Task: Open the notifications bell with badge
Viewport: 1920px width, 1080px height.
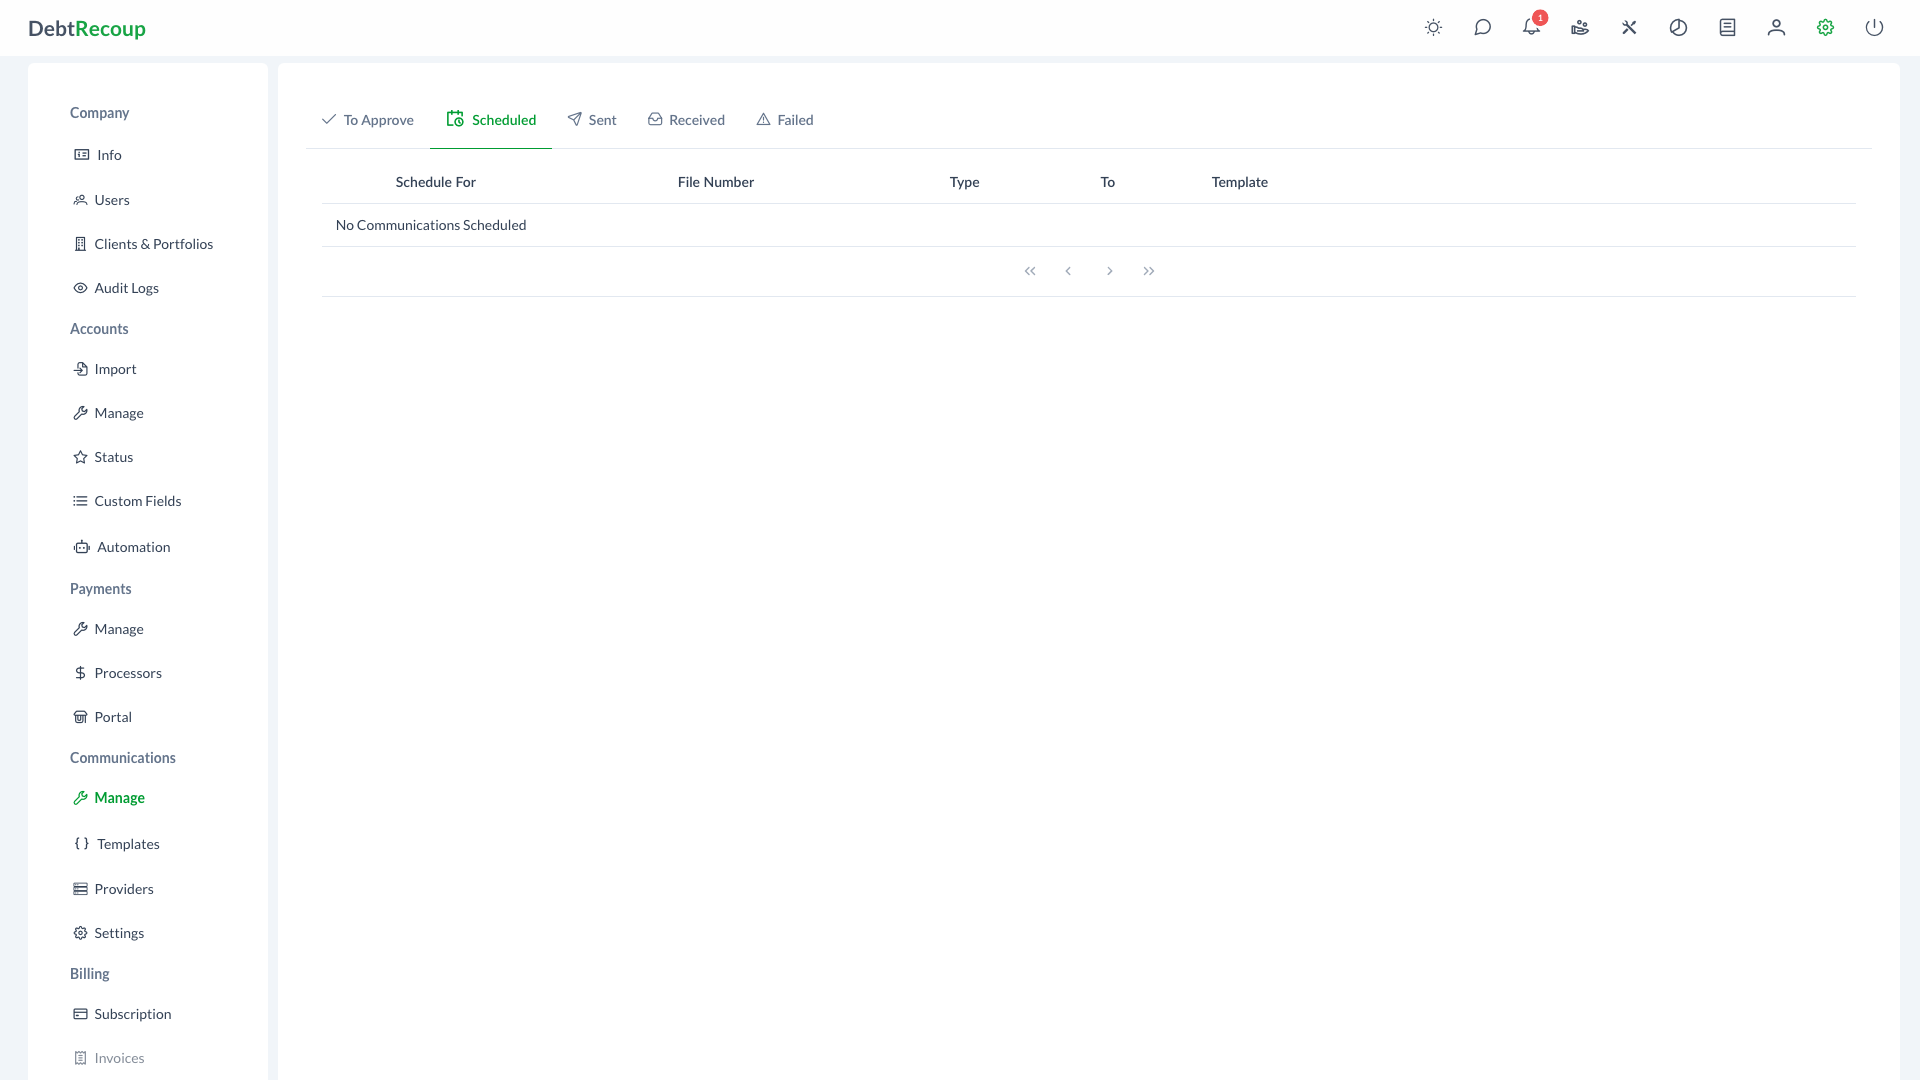Action: coord(1531,28)
